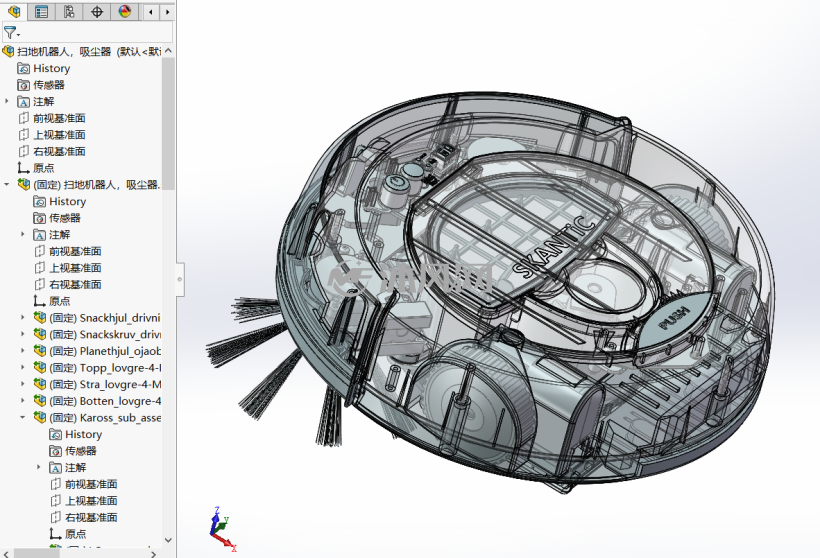Expand the Topp_lovgre-4 component

(x=22, y=368)
